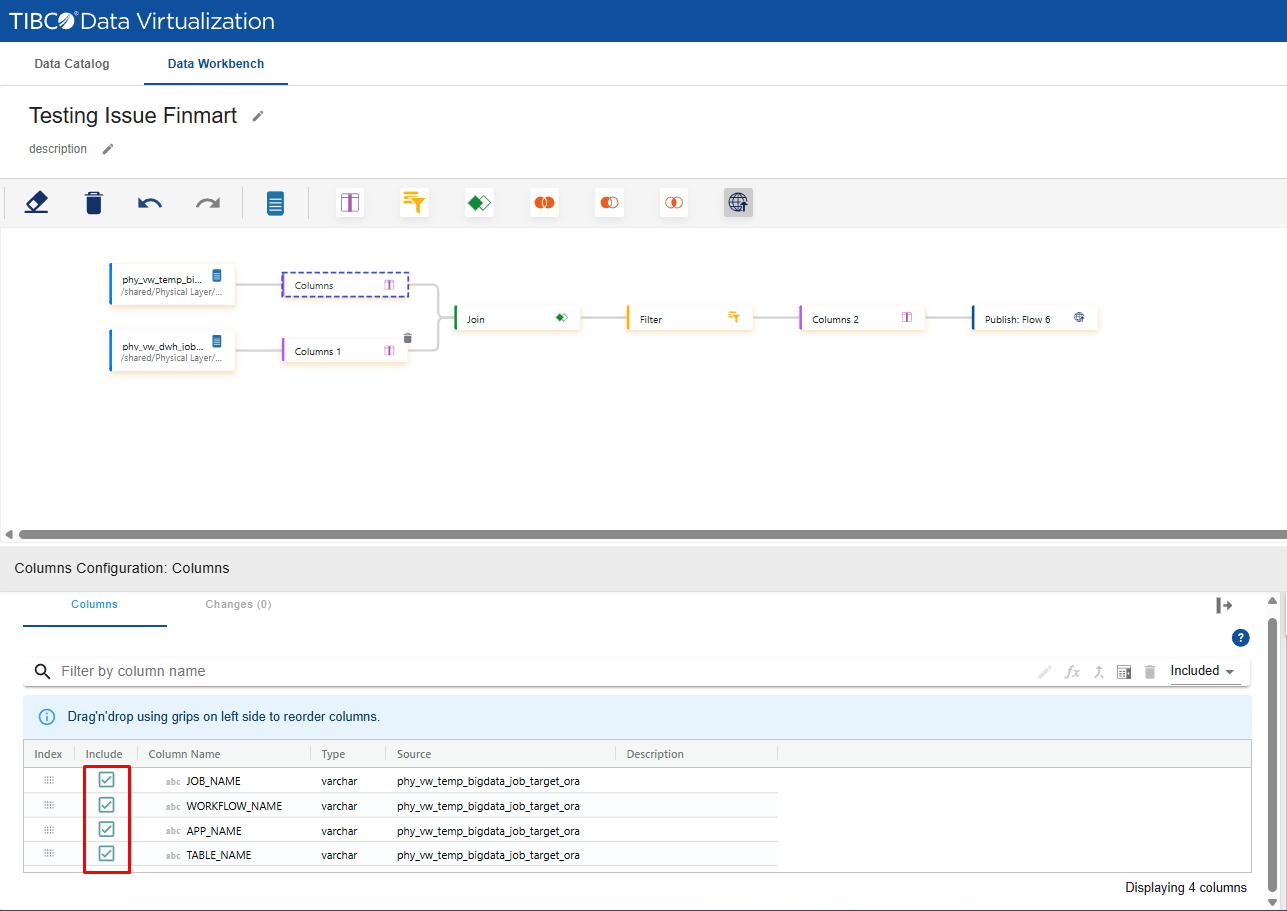Open help with the question mark icon
The height and width of the screenshot is (911, 1287).
coord(1240,638)
